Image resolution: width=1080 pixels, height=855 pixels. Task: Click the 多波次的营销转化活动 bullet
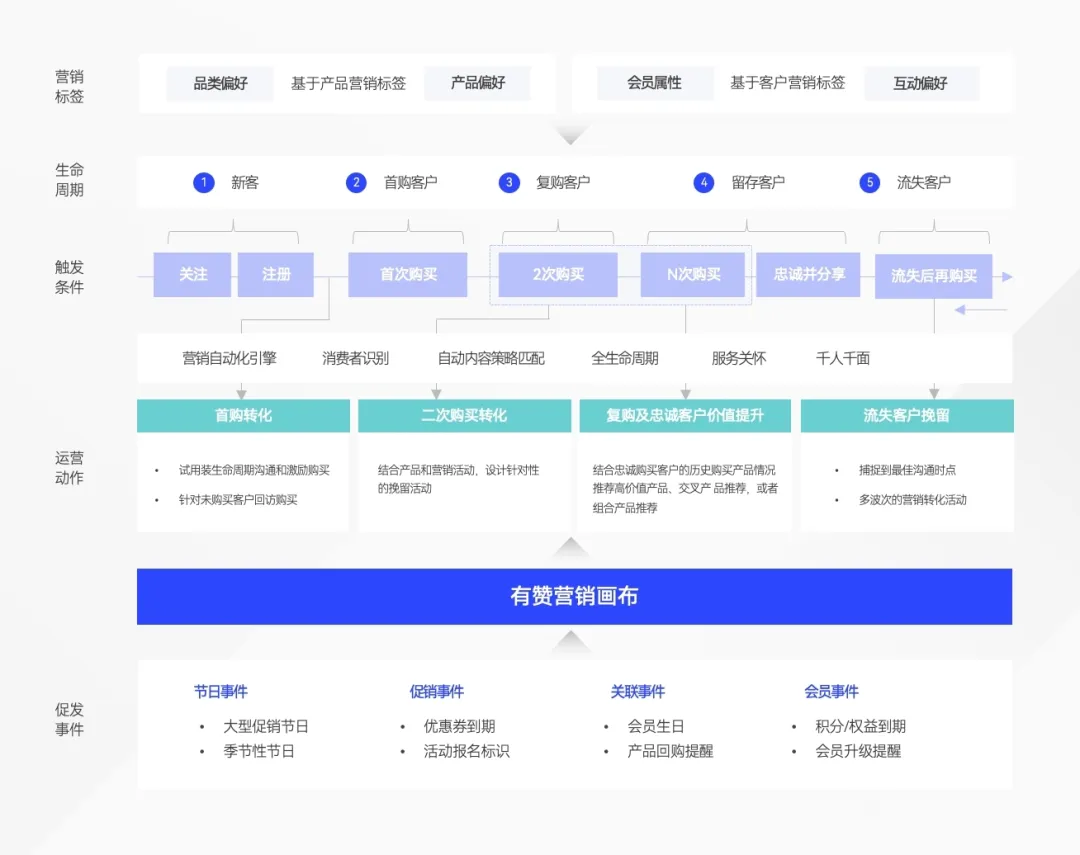pos(913,499)
